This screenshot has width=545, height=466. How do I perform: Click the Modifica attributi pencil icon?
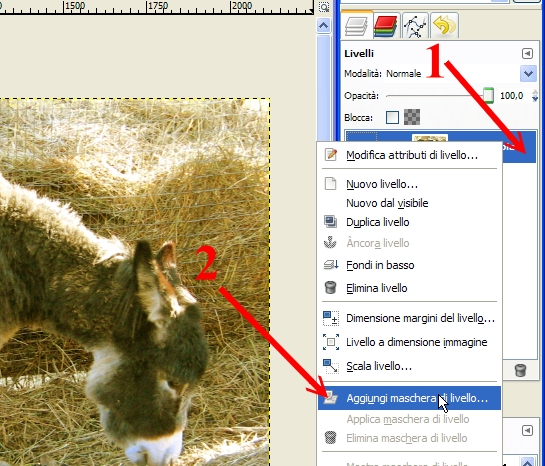pyautogui.click(x=330, y=154)
